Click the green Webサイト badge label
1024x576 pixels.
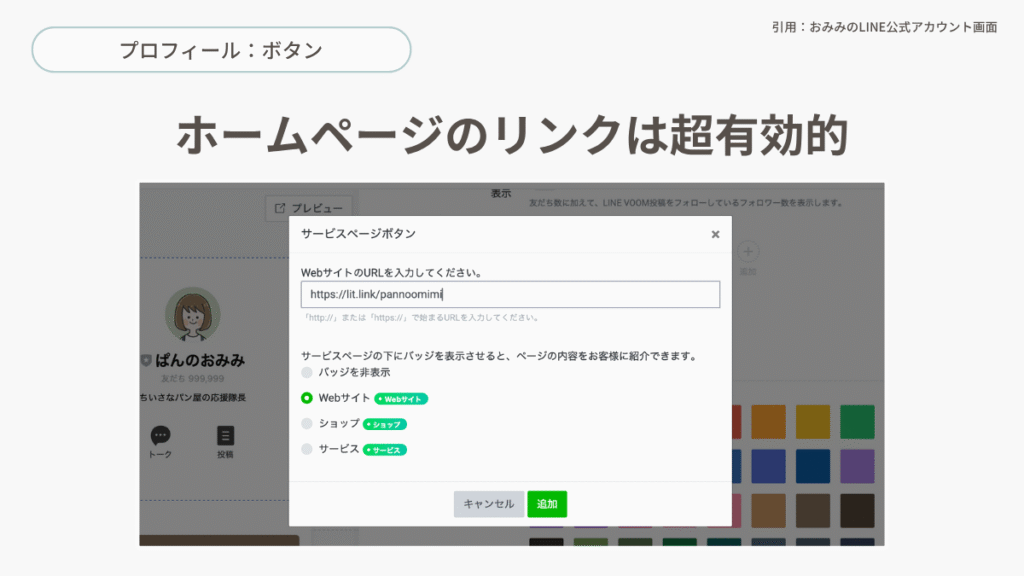[400, 398]
